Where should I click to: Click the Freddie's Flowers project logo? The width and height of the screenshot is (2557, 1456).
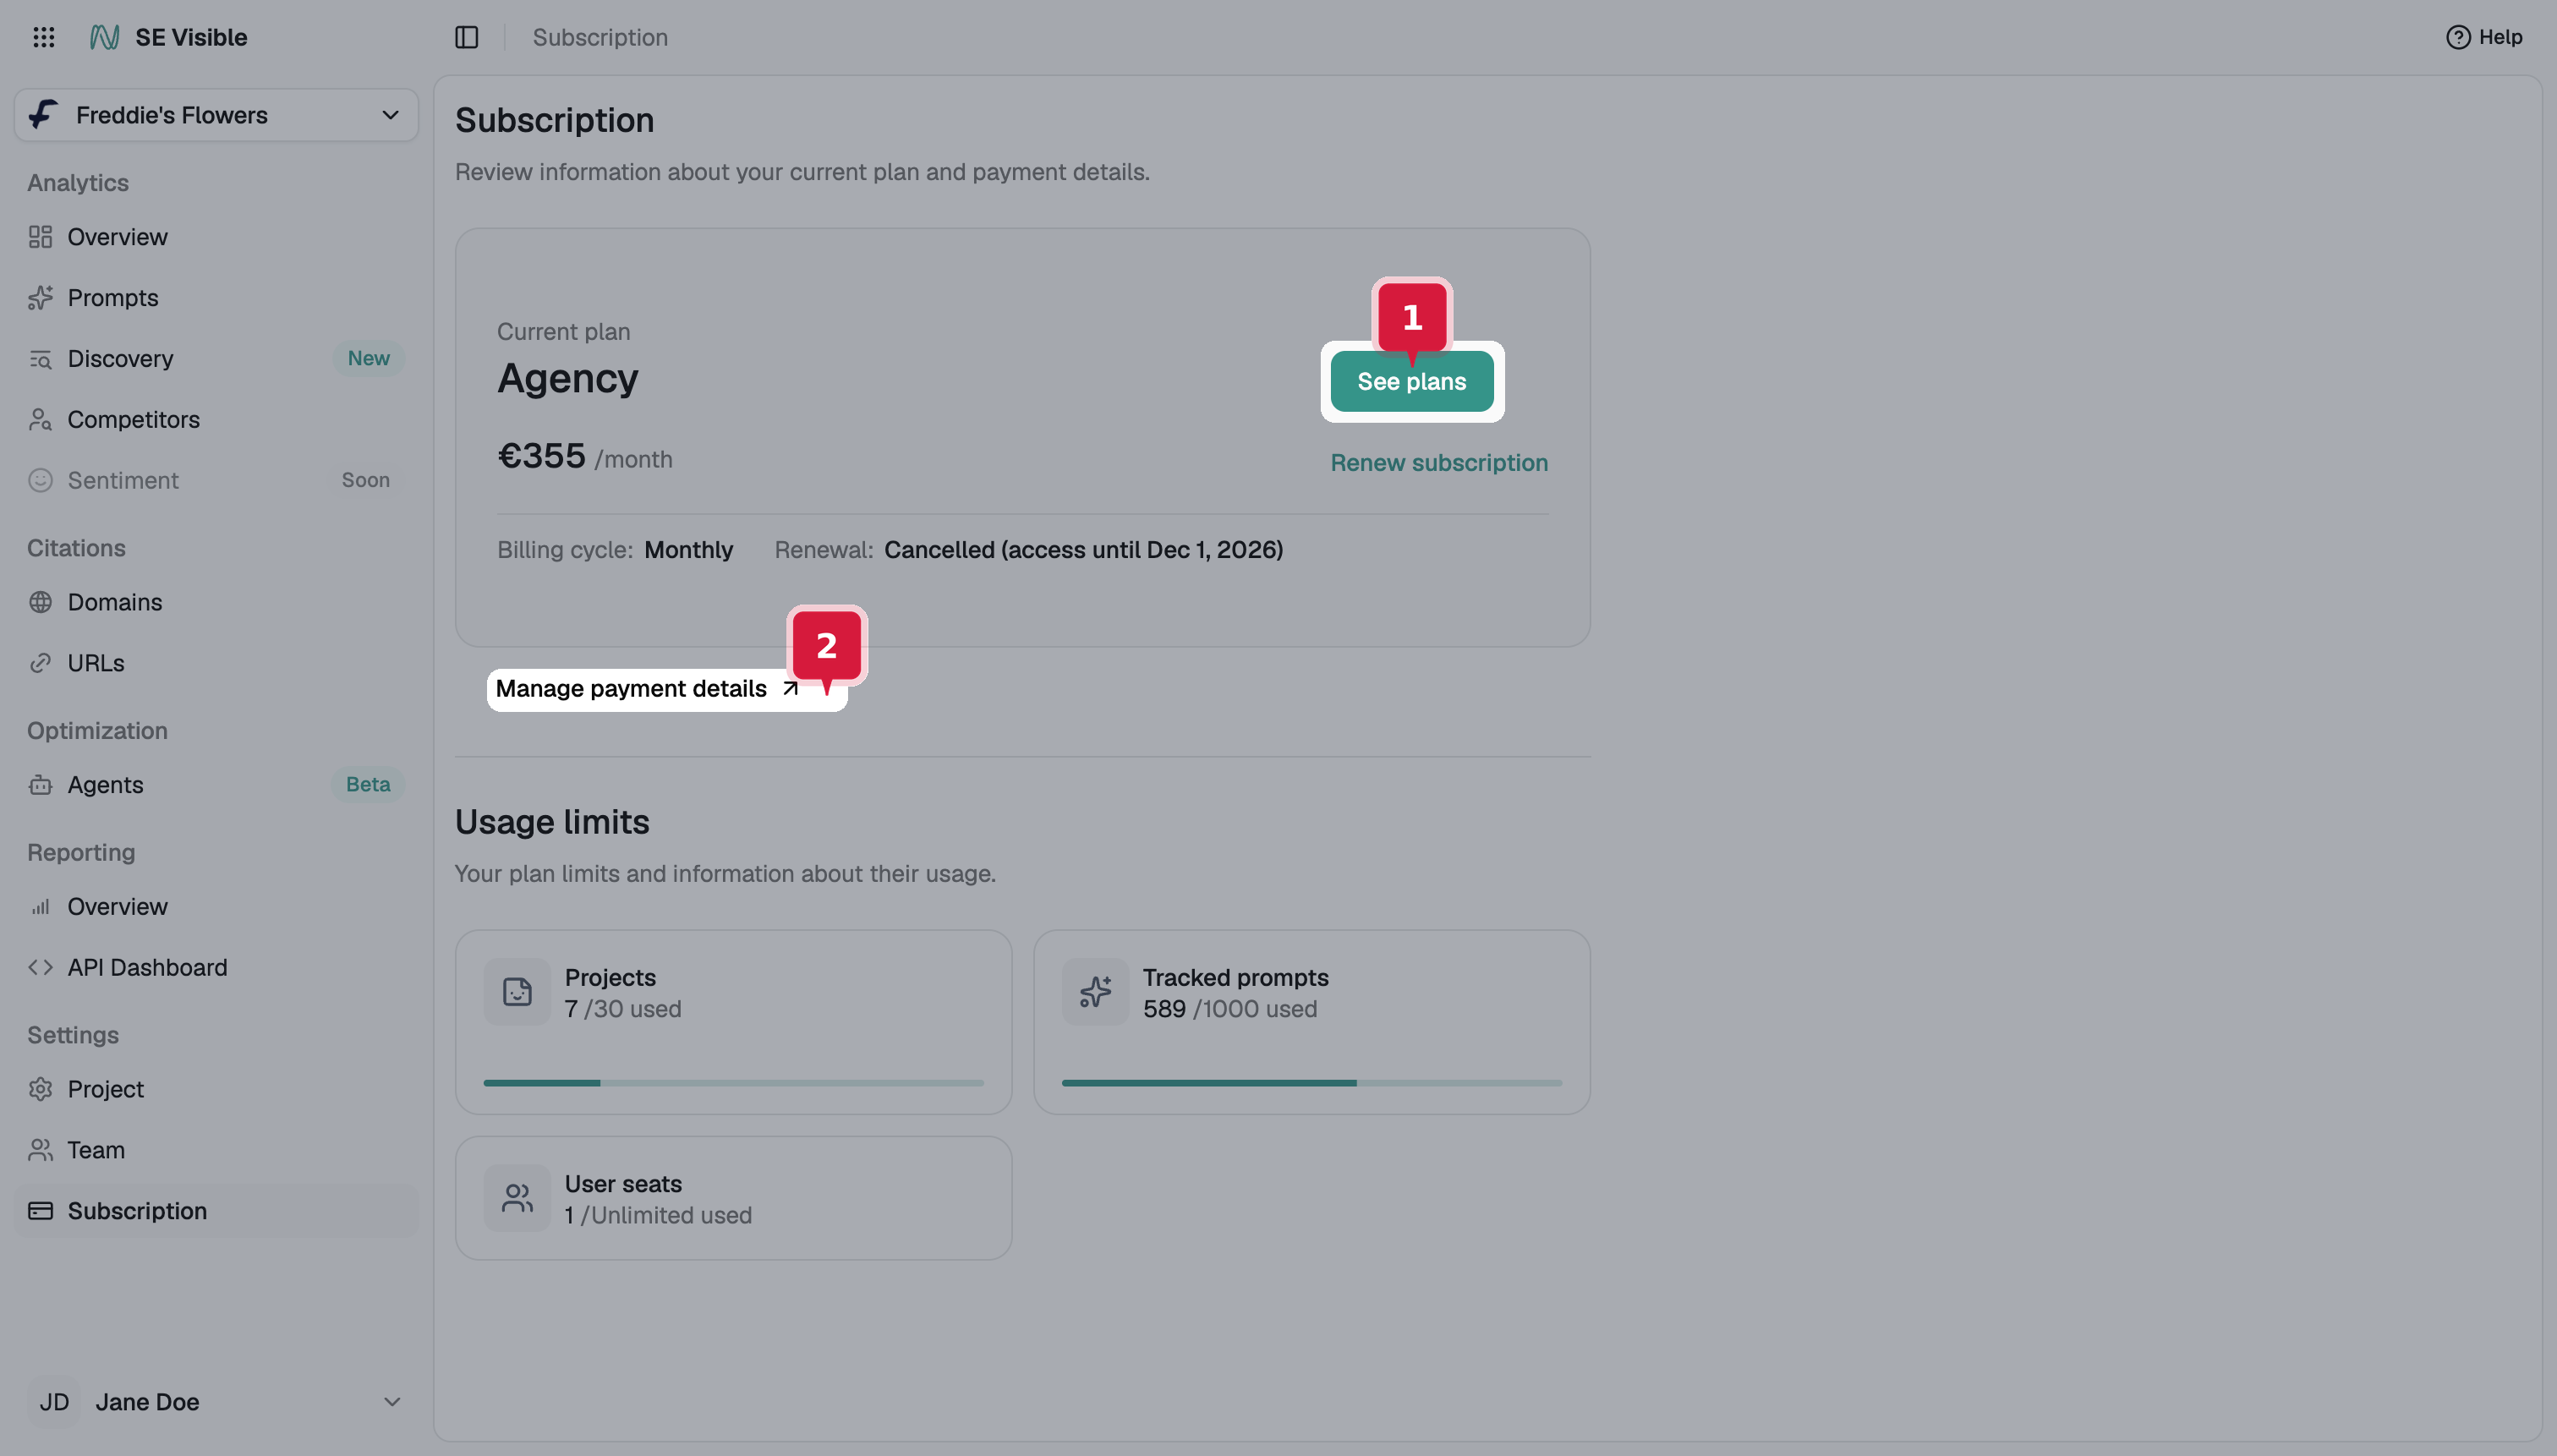tap(43, 114)
